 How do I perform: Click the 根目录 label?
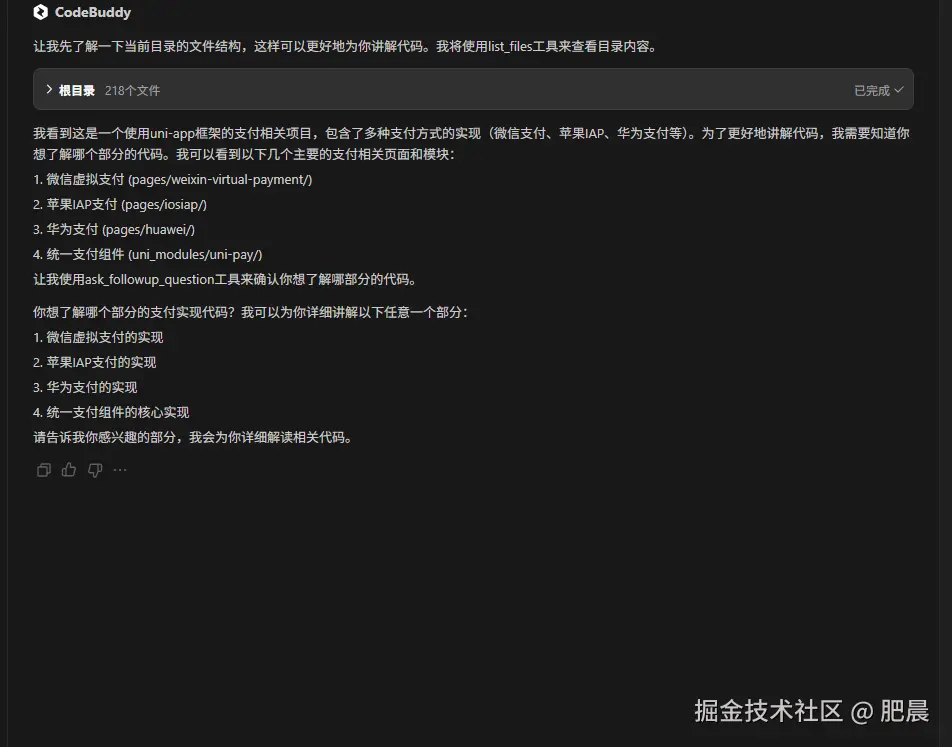pos(76,90)
